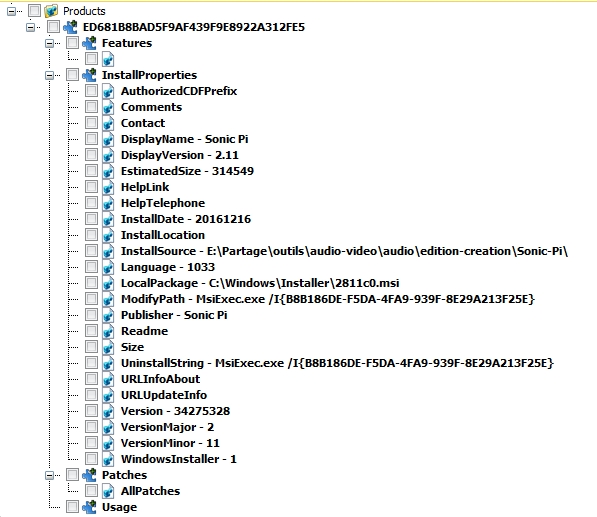
Task: Click the value icon beside AllPatches
Action: [x=108, y=491]
